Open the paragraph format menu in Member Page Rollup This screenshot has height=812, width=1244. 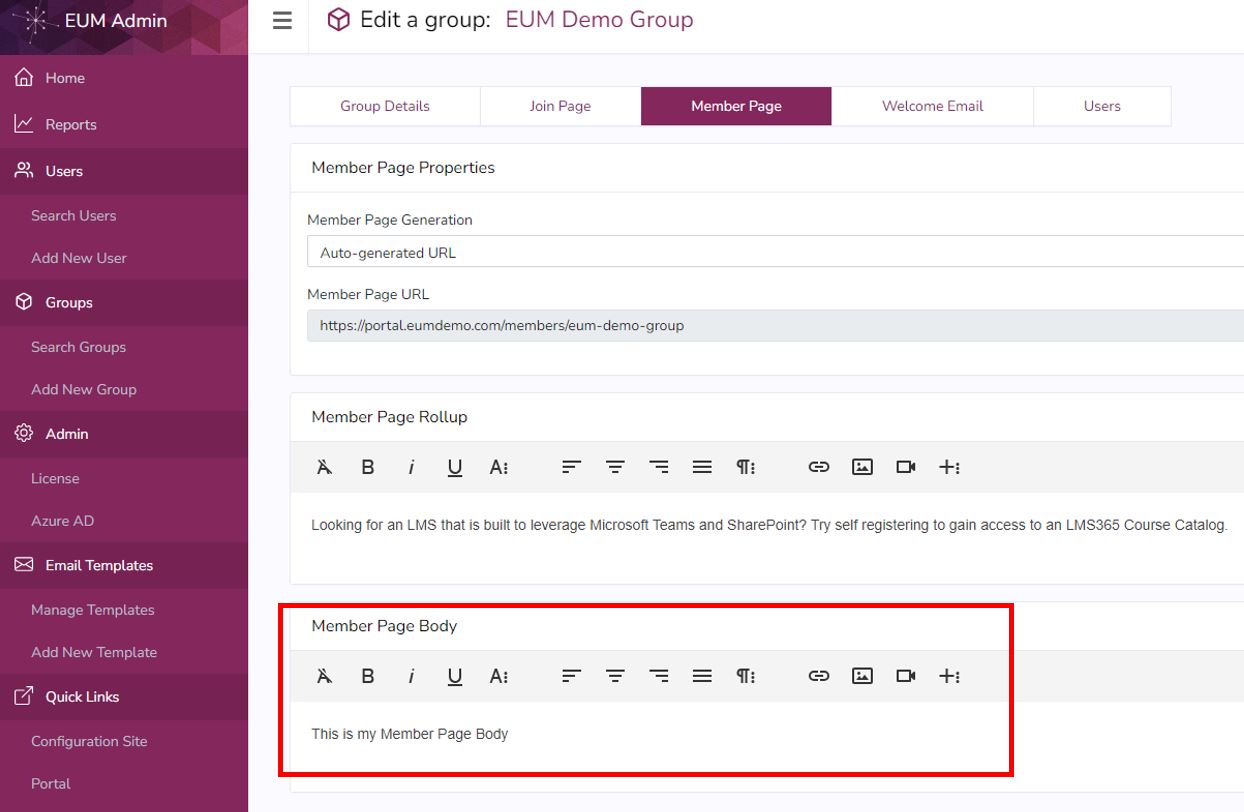coord(745,466)
